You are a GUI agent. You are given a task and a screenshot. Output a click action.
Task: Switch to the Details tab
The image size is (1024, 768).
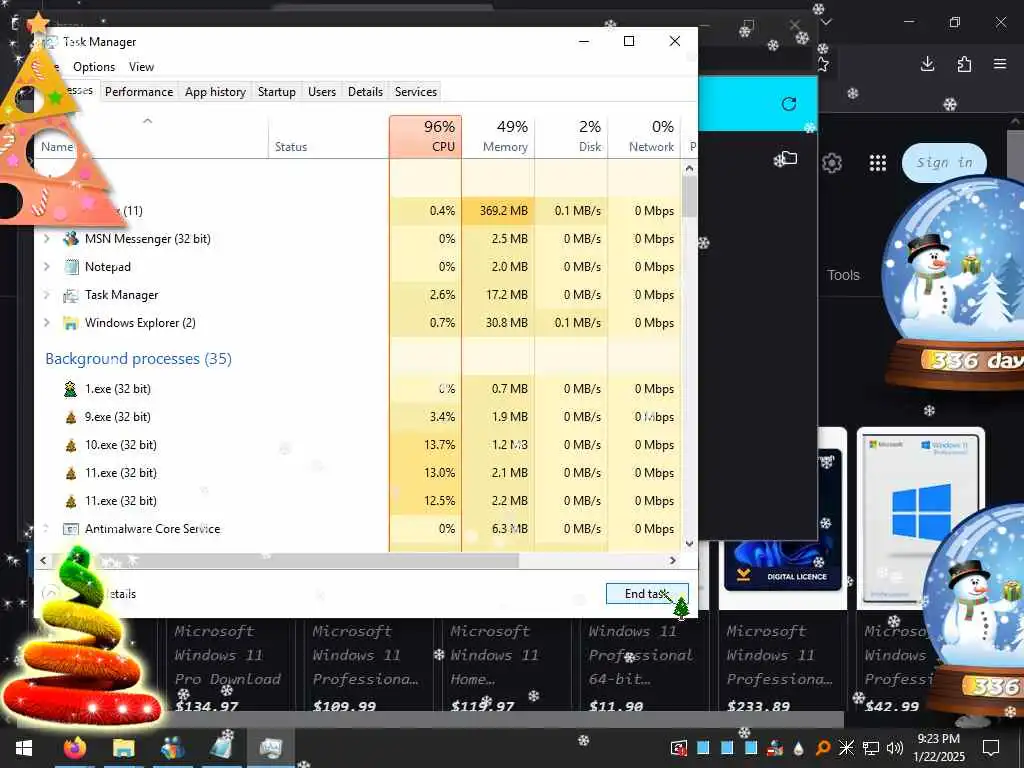365,91
